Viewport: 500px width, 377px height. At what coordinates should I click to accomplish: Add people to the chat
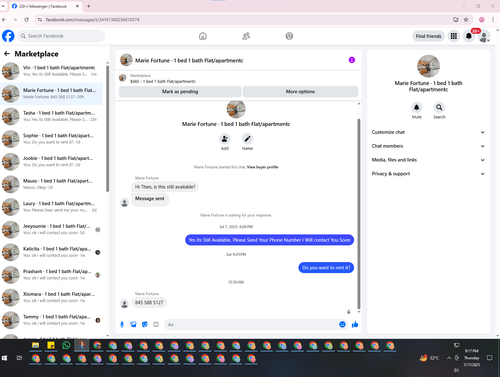pyautogui.click(x=225, y=139)
